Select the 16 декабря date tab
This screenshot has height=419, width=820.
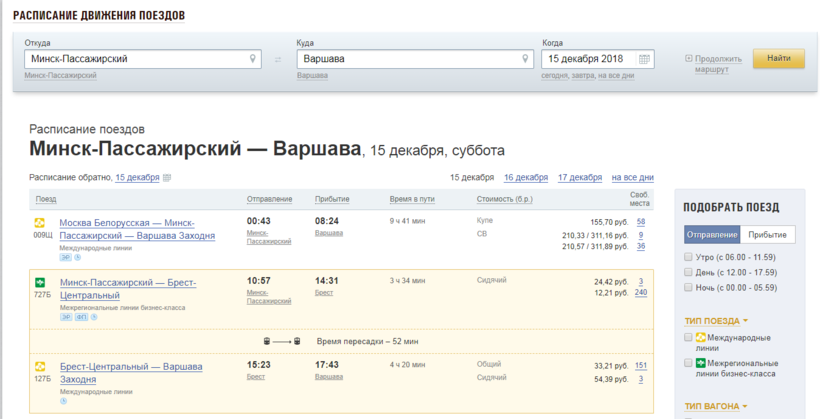[526, 178]
